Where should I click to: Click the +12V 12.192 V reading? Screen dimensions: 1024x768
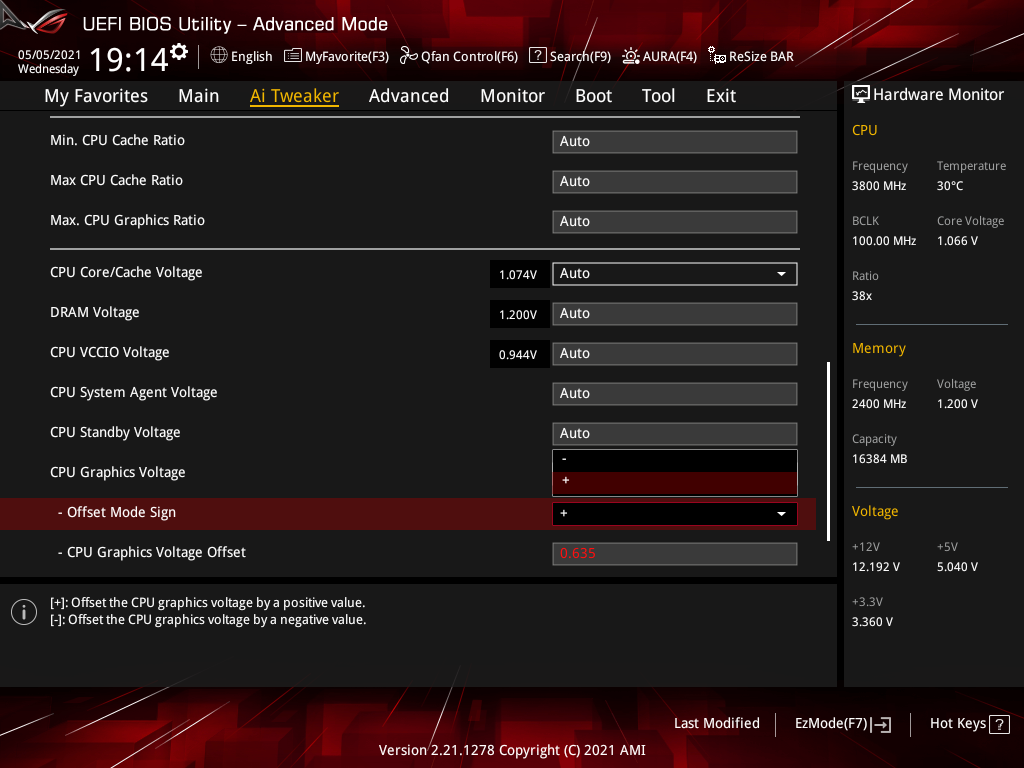point(875,567)
